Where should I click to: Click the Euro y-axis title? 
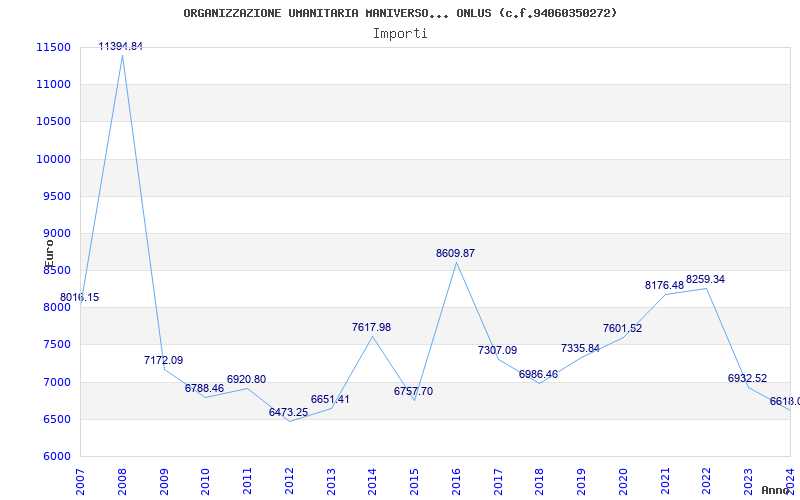pos(49,253)
